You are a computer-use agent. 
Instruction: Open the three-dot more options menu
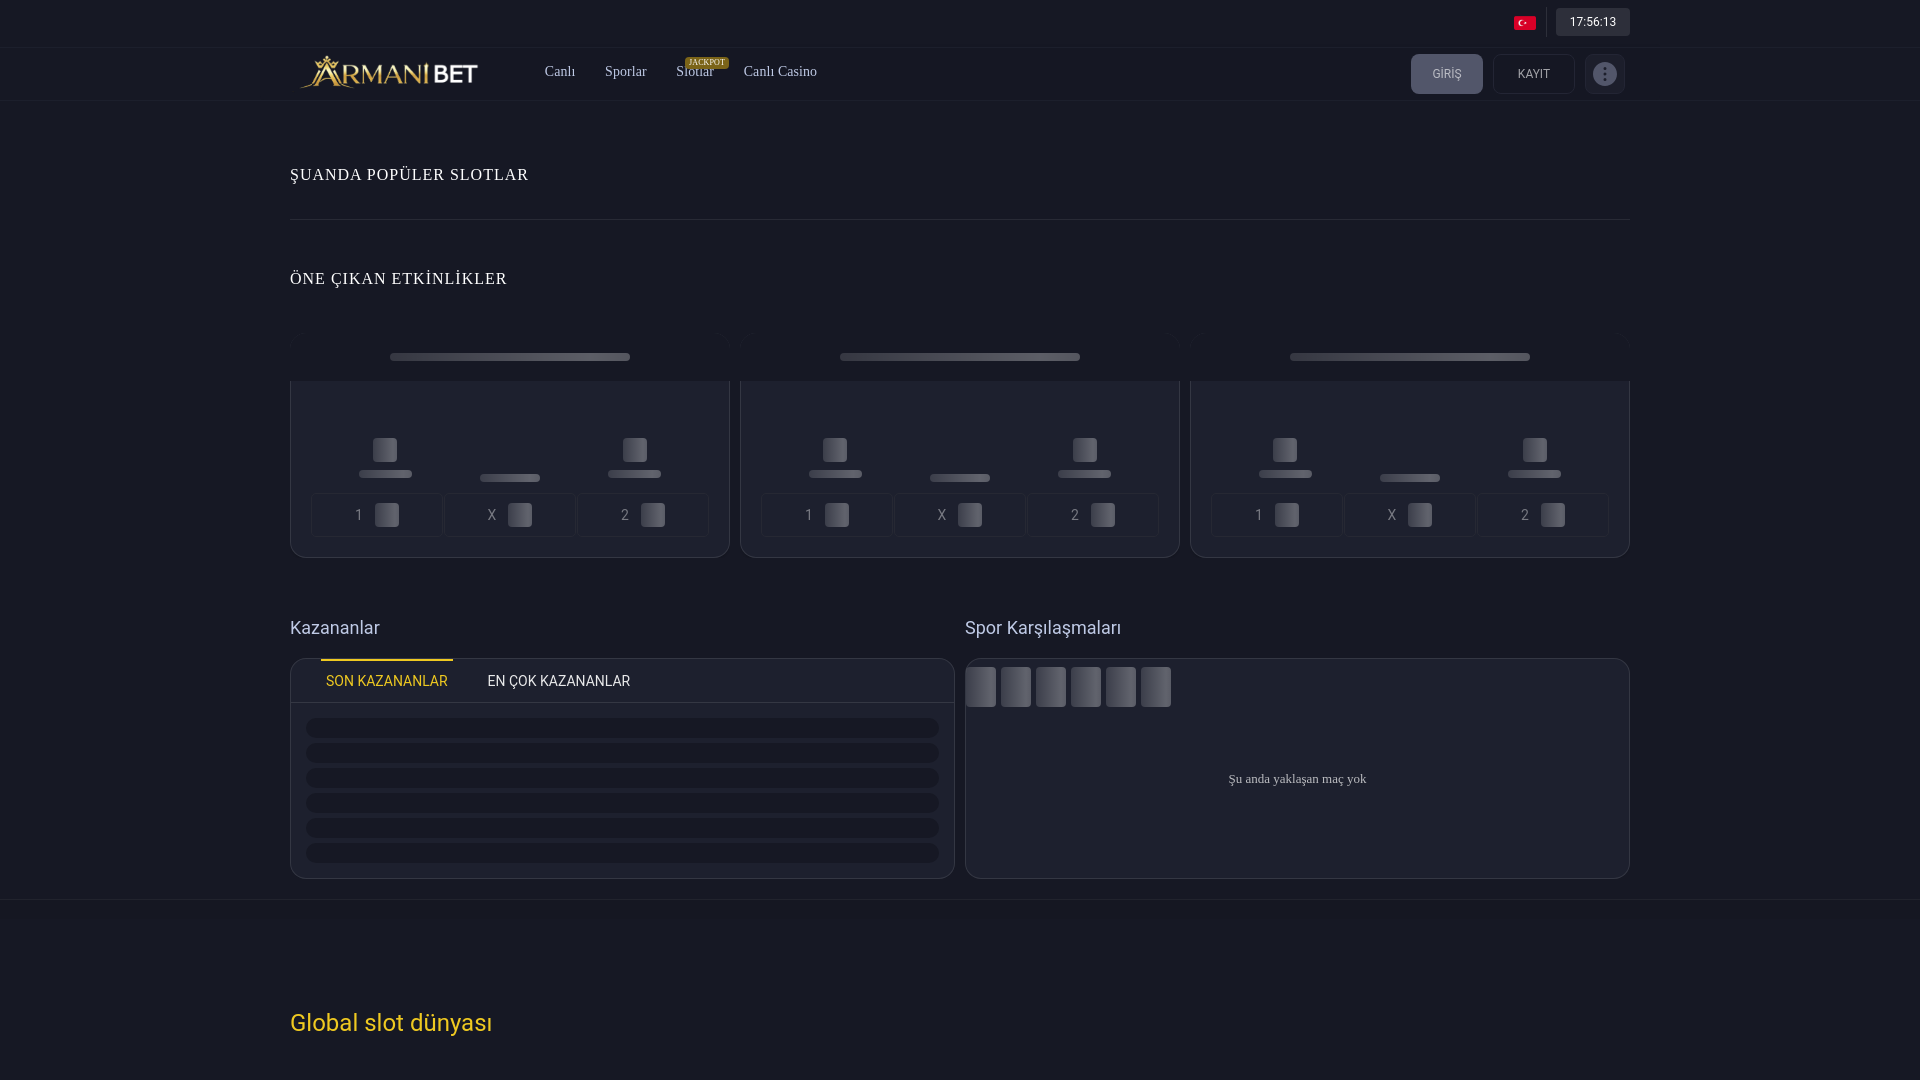1604,74
